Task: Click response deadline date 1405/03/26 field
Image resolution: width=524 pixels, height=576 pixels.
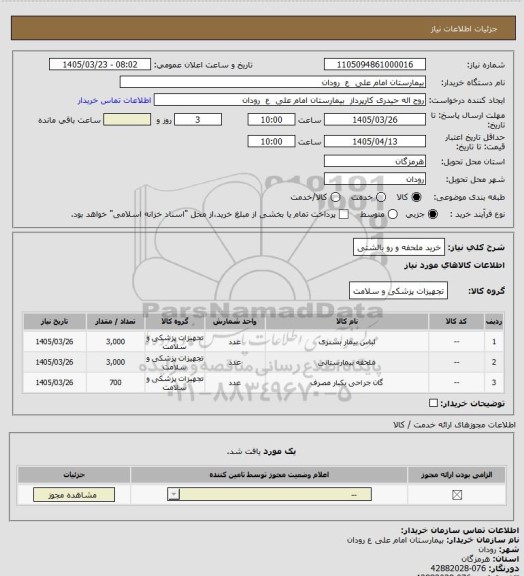Action: (375, 120)
